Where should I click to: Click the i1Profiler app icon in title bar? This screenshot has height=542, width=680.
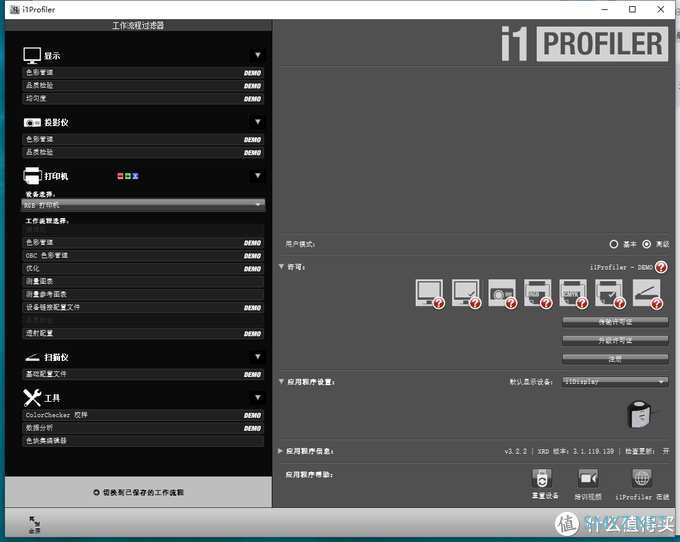(x=15, y=10)
